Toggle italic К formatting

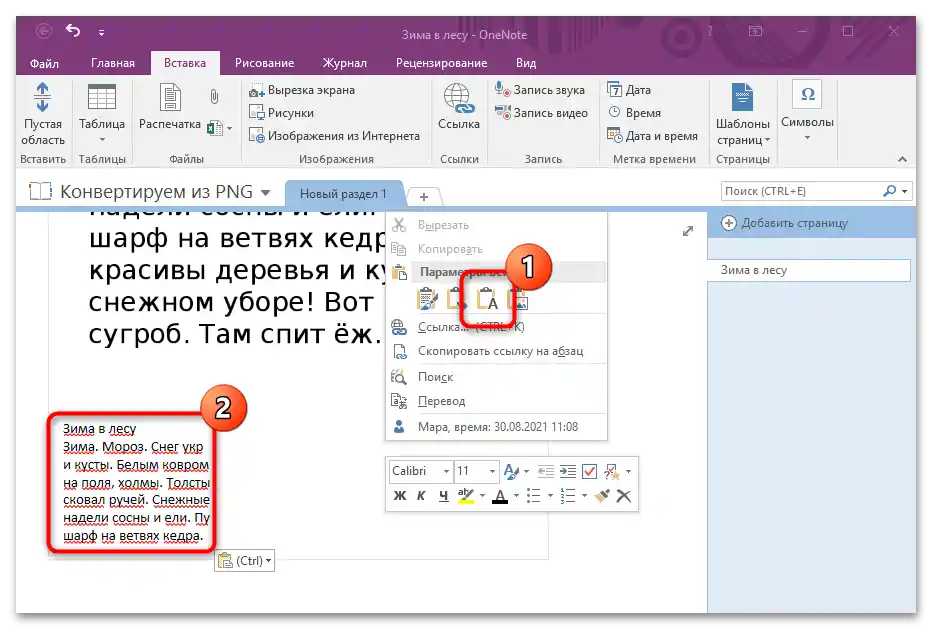point(421,496)
